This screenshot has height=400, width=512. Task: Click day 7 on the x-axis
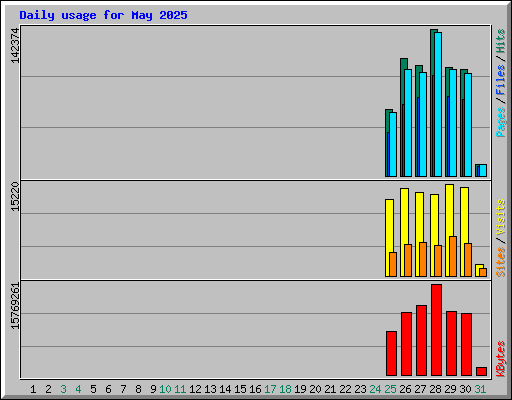coord(123,389)
